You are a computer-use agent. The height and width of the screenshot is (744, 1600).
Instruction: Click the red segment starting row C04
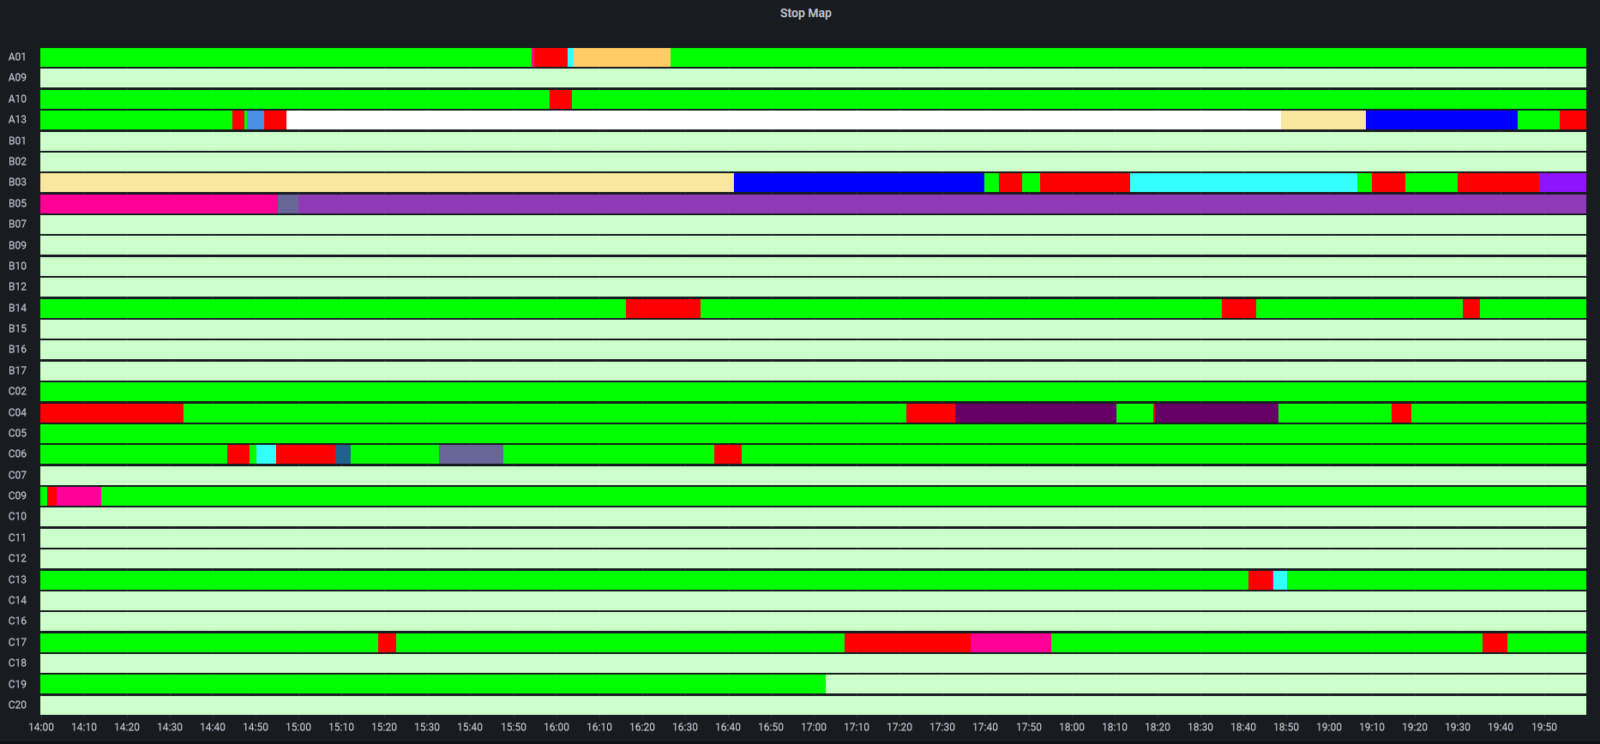pos(111,413)
